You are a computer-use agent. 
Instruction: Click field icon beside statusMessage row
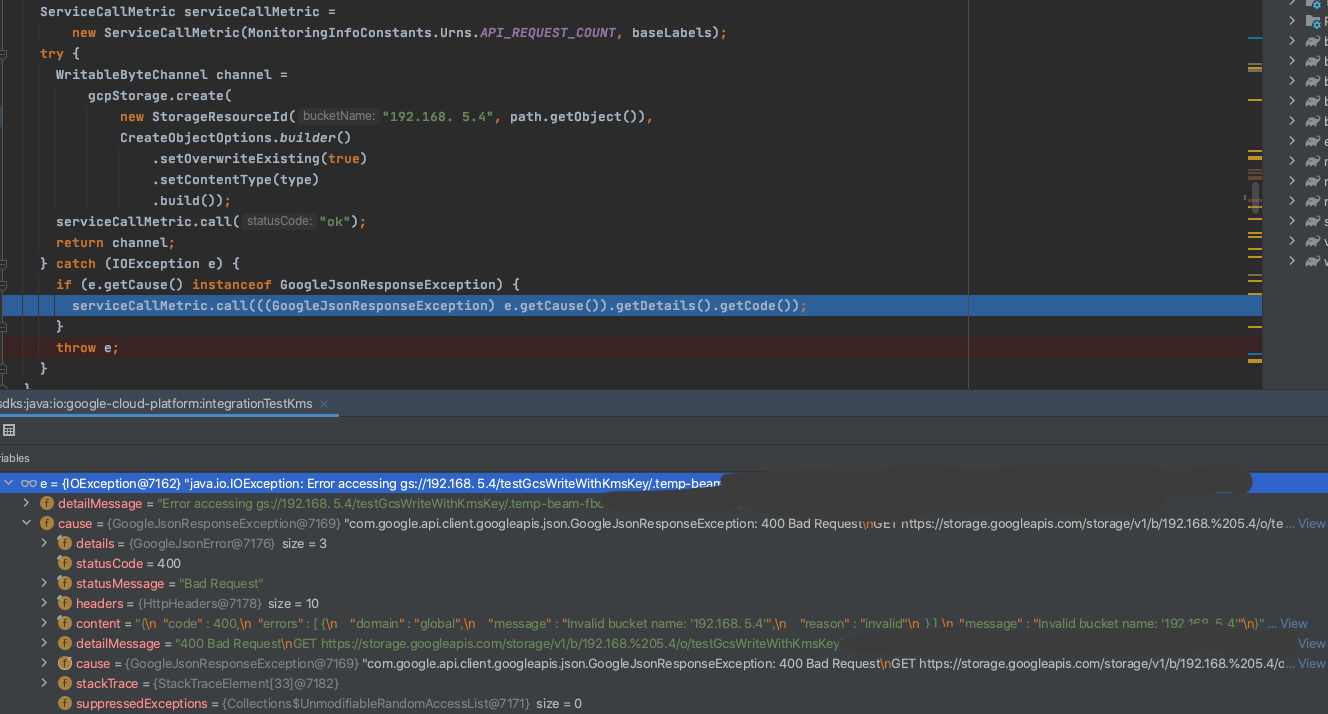[x=64, y=583]
